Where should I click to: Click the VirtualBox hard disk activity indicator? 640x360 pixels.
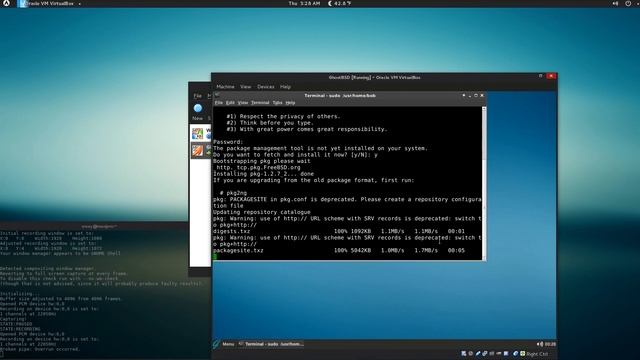pos(464,353)
